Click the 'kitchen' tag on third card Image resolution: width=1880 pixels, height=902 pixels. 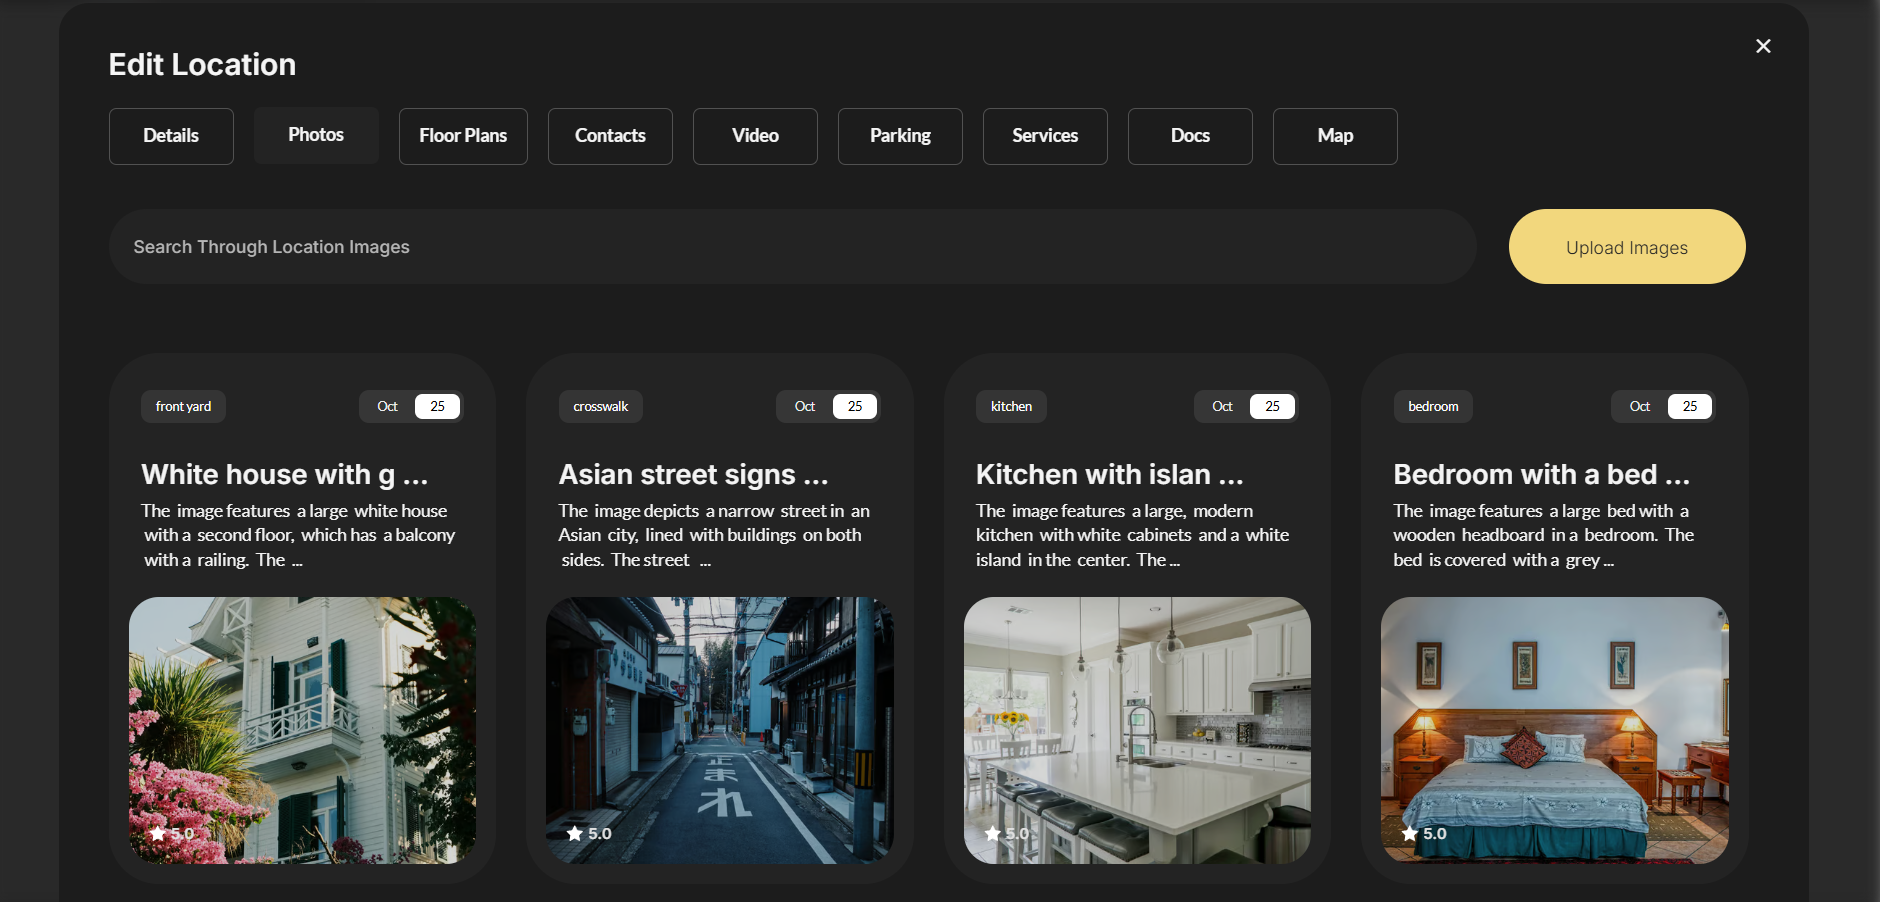(1011, 406)
